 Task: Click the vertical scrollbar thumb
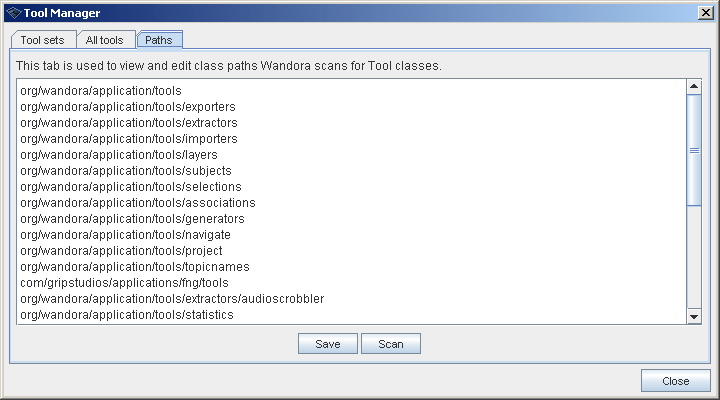pyautogui.click(x=694, y=150)
